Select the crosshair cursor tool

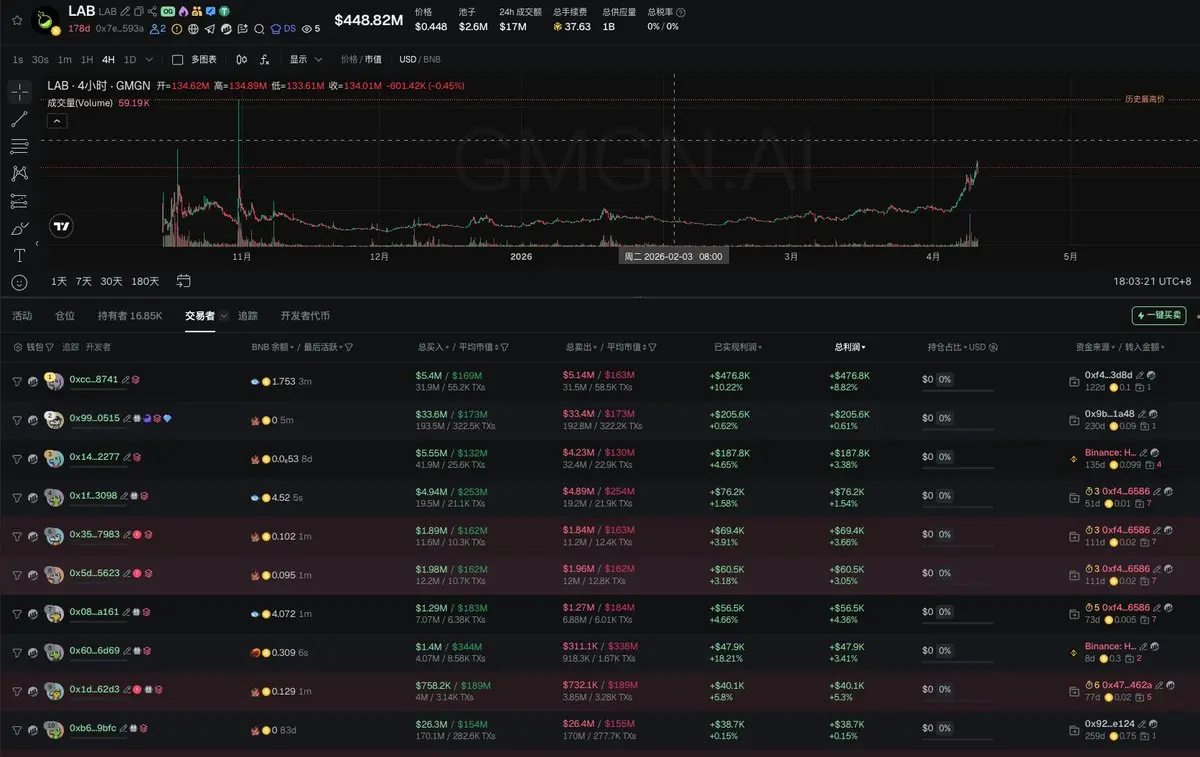point(20,93)
